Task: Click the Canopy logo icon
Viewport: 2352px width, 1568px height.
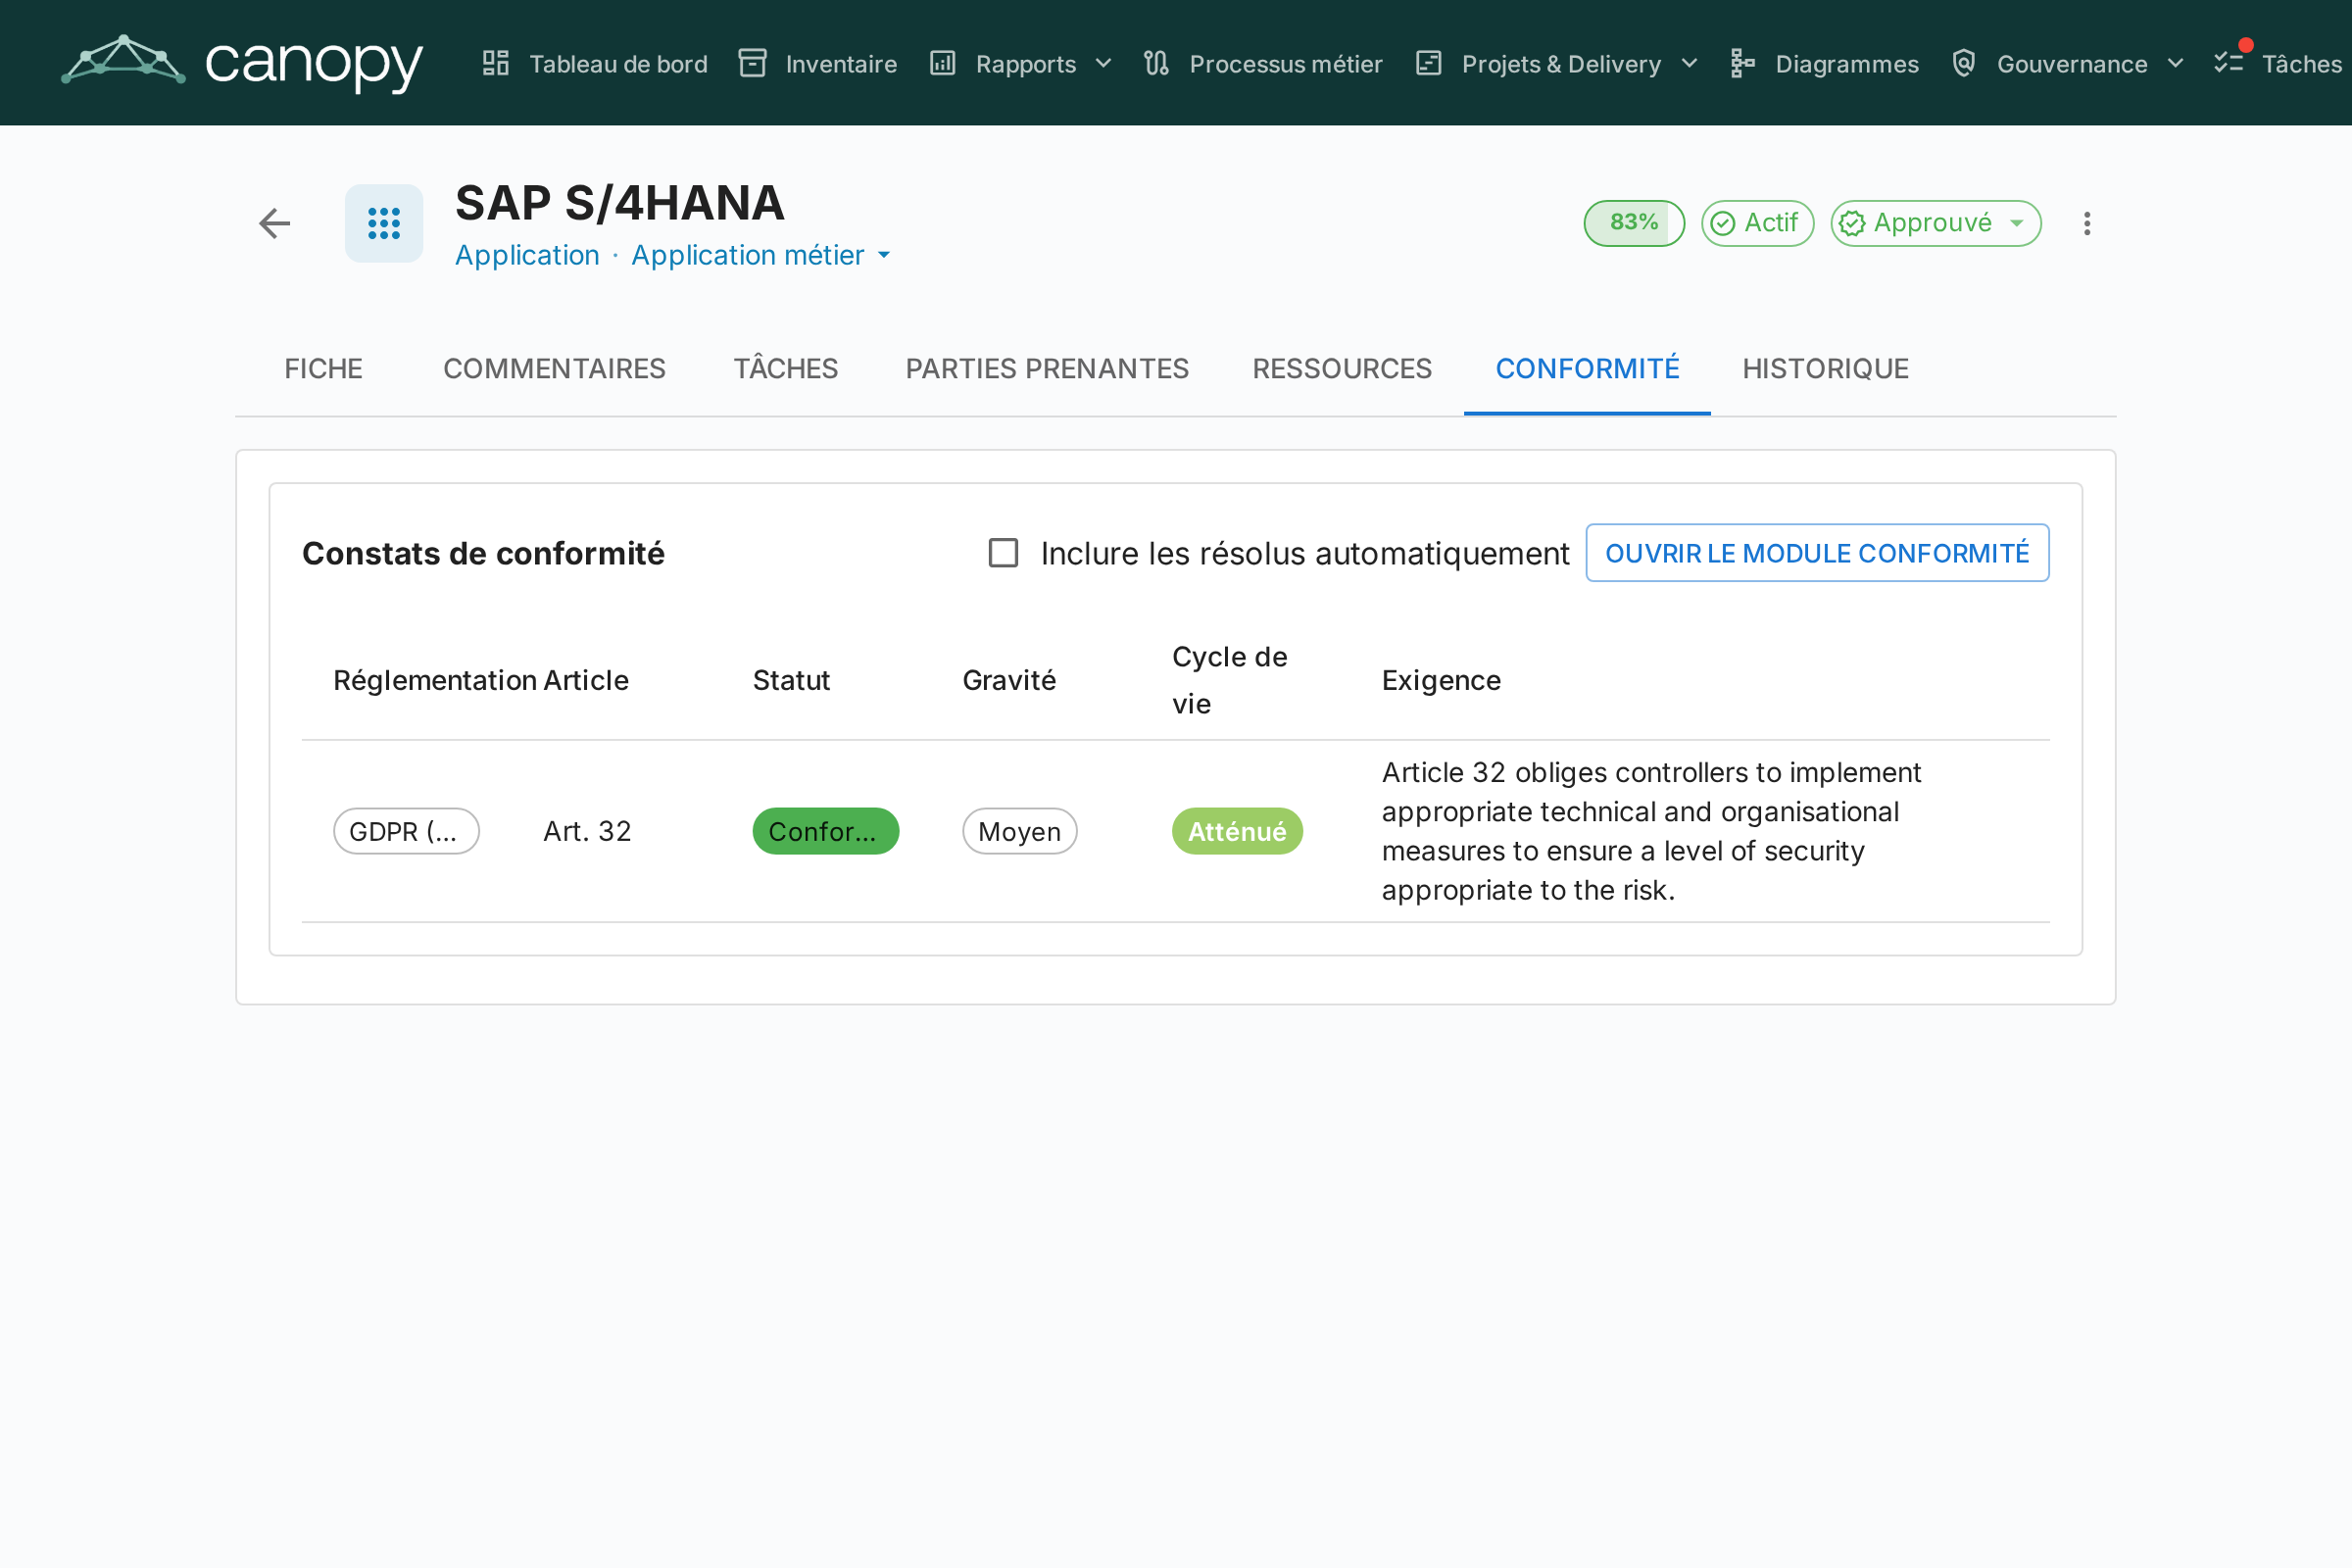Action: (123, 60)
